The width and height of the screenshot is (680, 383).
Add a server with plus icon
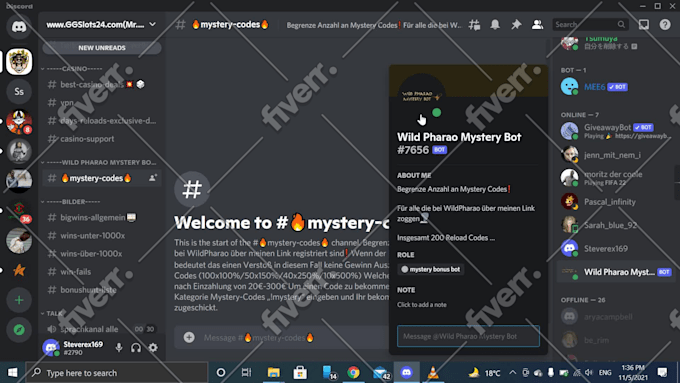coord(19,300)
